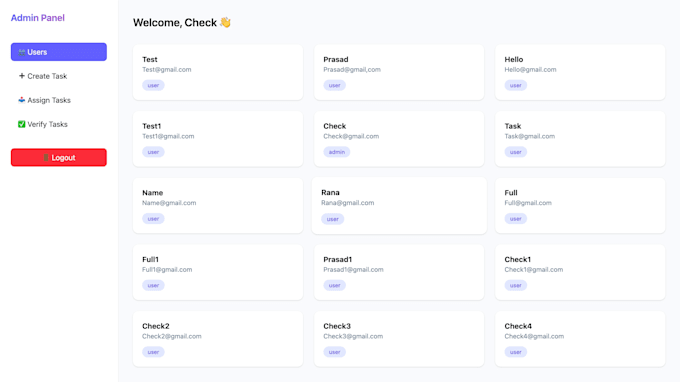The height and width of the screenshot is (382, 680).
Task: Click the Name@gmail.com email
Action: 169,203
